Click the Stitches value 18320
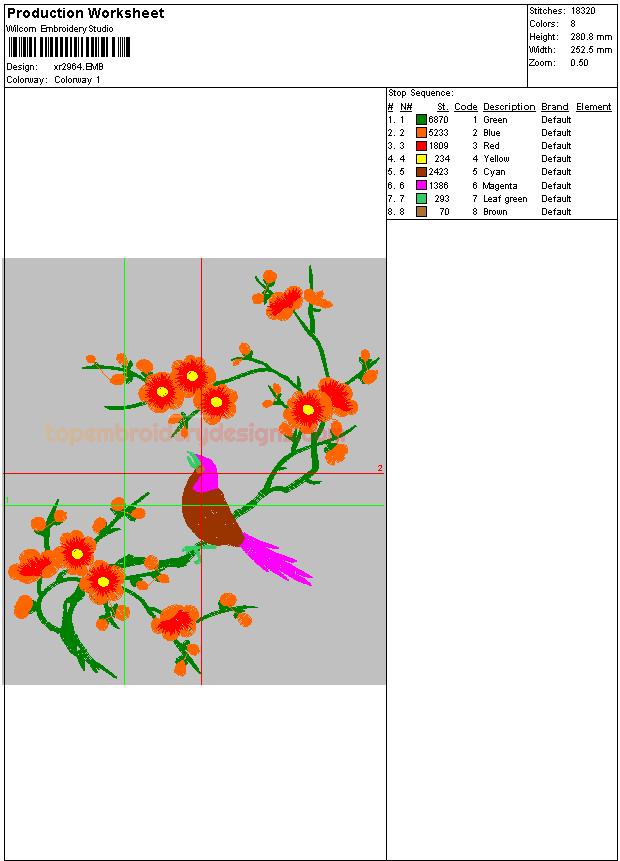 (x=583, y=10)
